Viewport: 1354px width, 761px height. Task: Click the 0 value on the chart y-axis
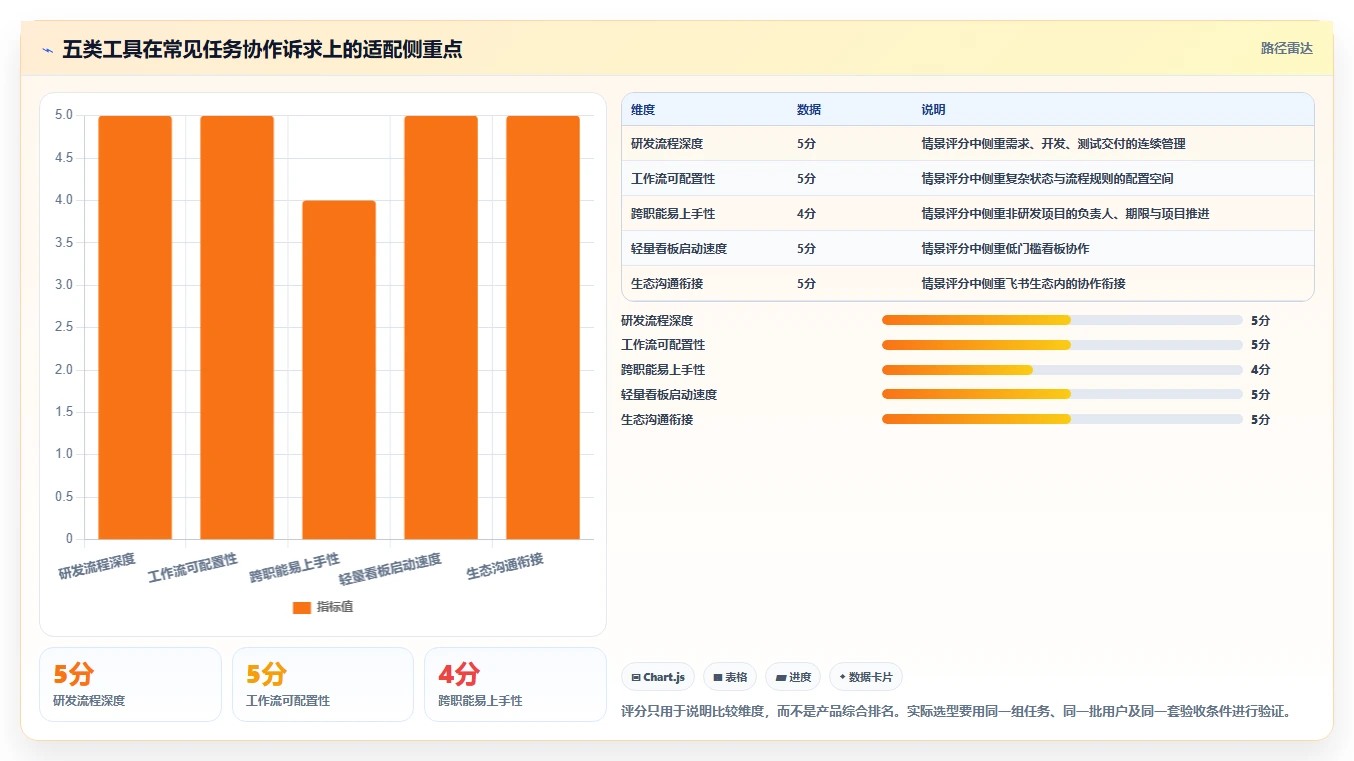coord(70,539)
